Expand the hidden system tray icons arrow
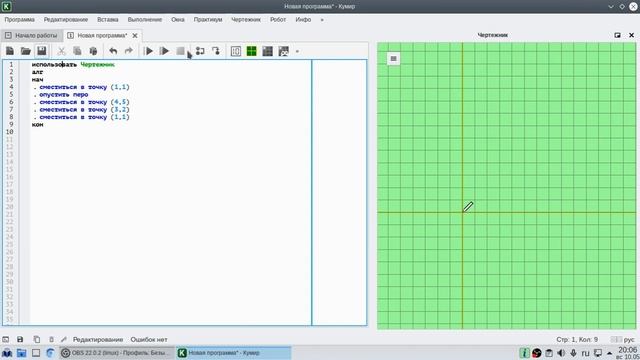Viewport: 640px width, 360px height. (x=610, y=353)
